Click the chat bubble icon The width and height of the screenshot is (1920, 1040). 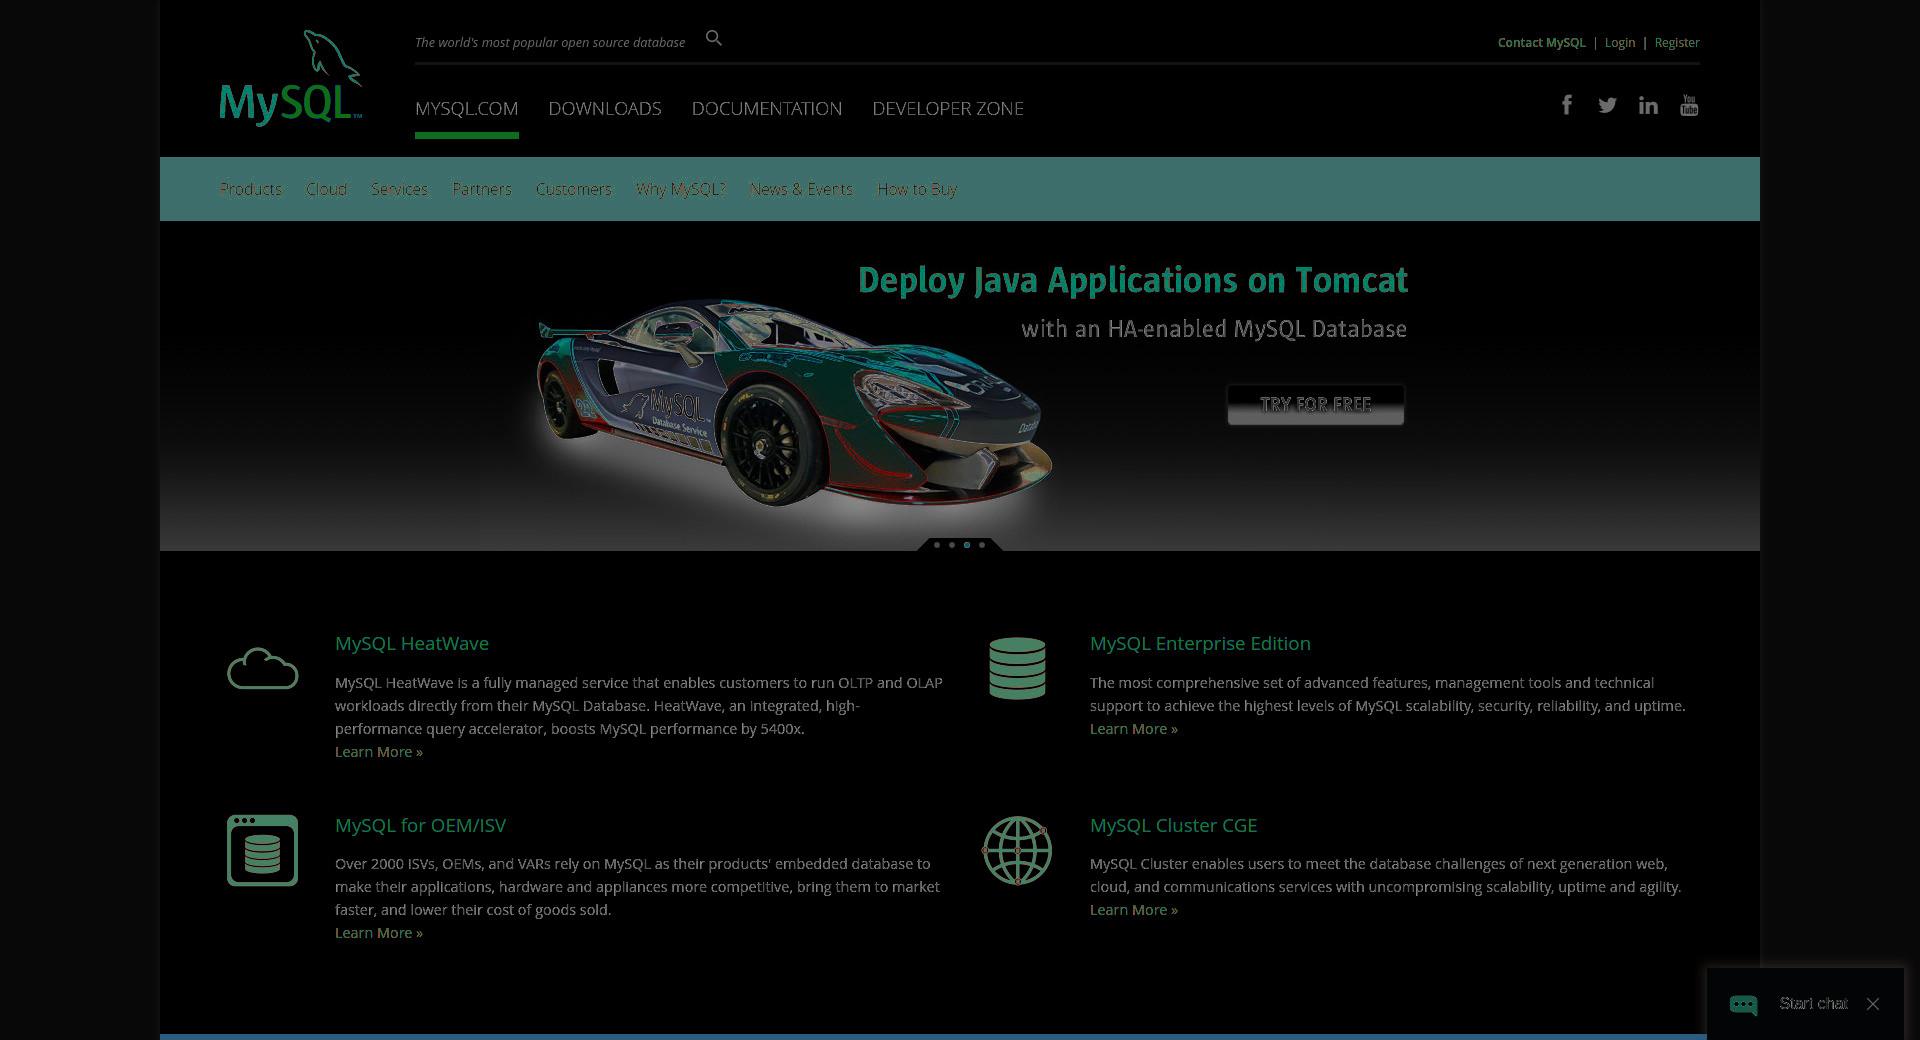point(1743,1004)
